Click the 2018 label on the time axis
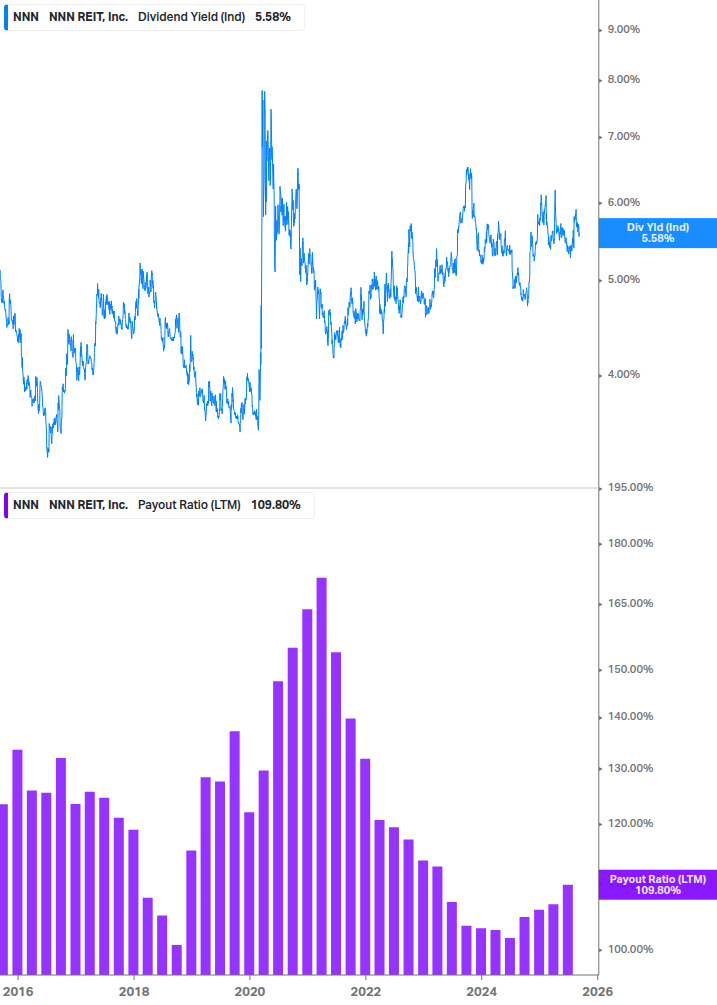Screen dimensions: 717x1005 point(134,992)
